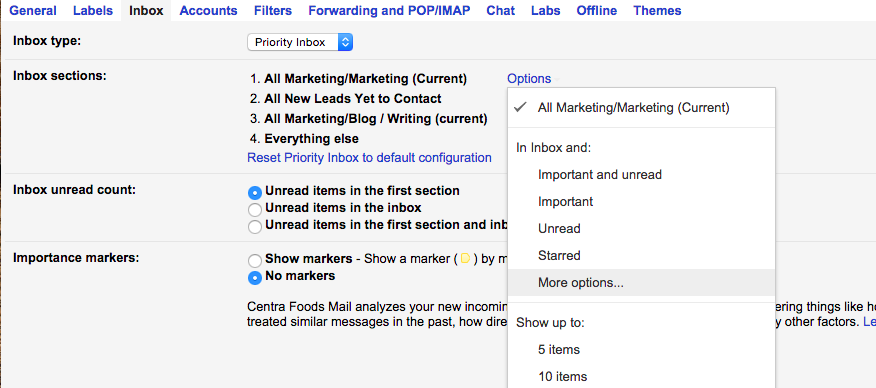Click the Inbox type label
The image size is (876, 388).
(x=47, y=41)
